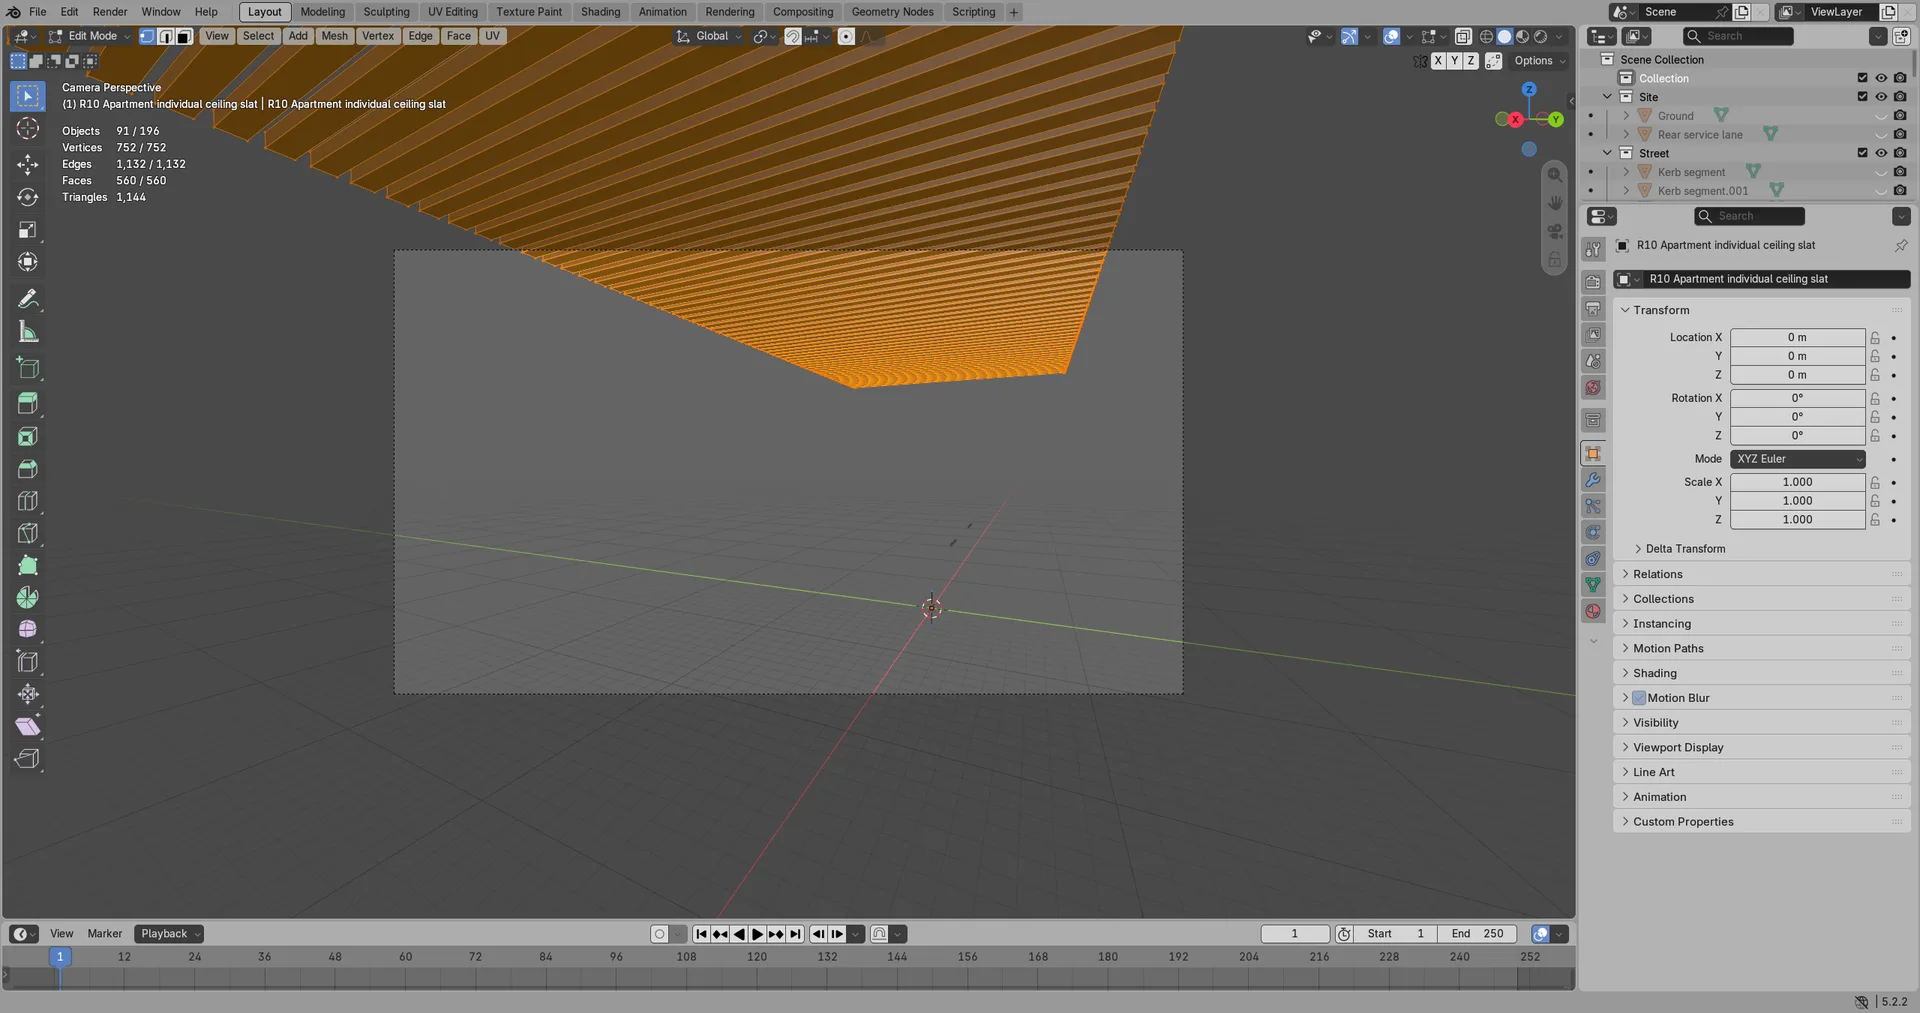The height and width of the screenshot is (1013, 1920).
Task: Select the Move tool in toolbar
Action: tap(28, 164)
